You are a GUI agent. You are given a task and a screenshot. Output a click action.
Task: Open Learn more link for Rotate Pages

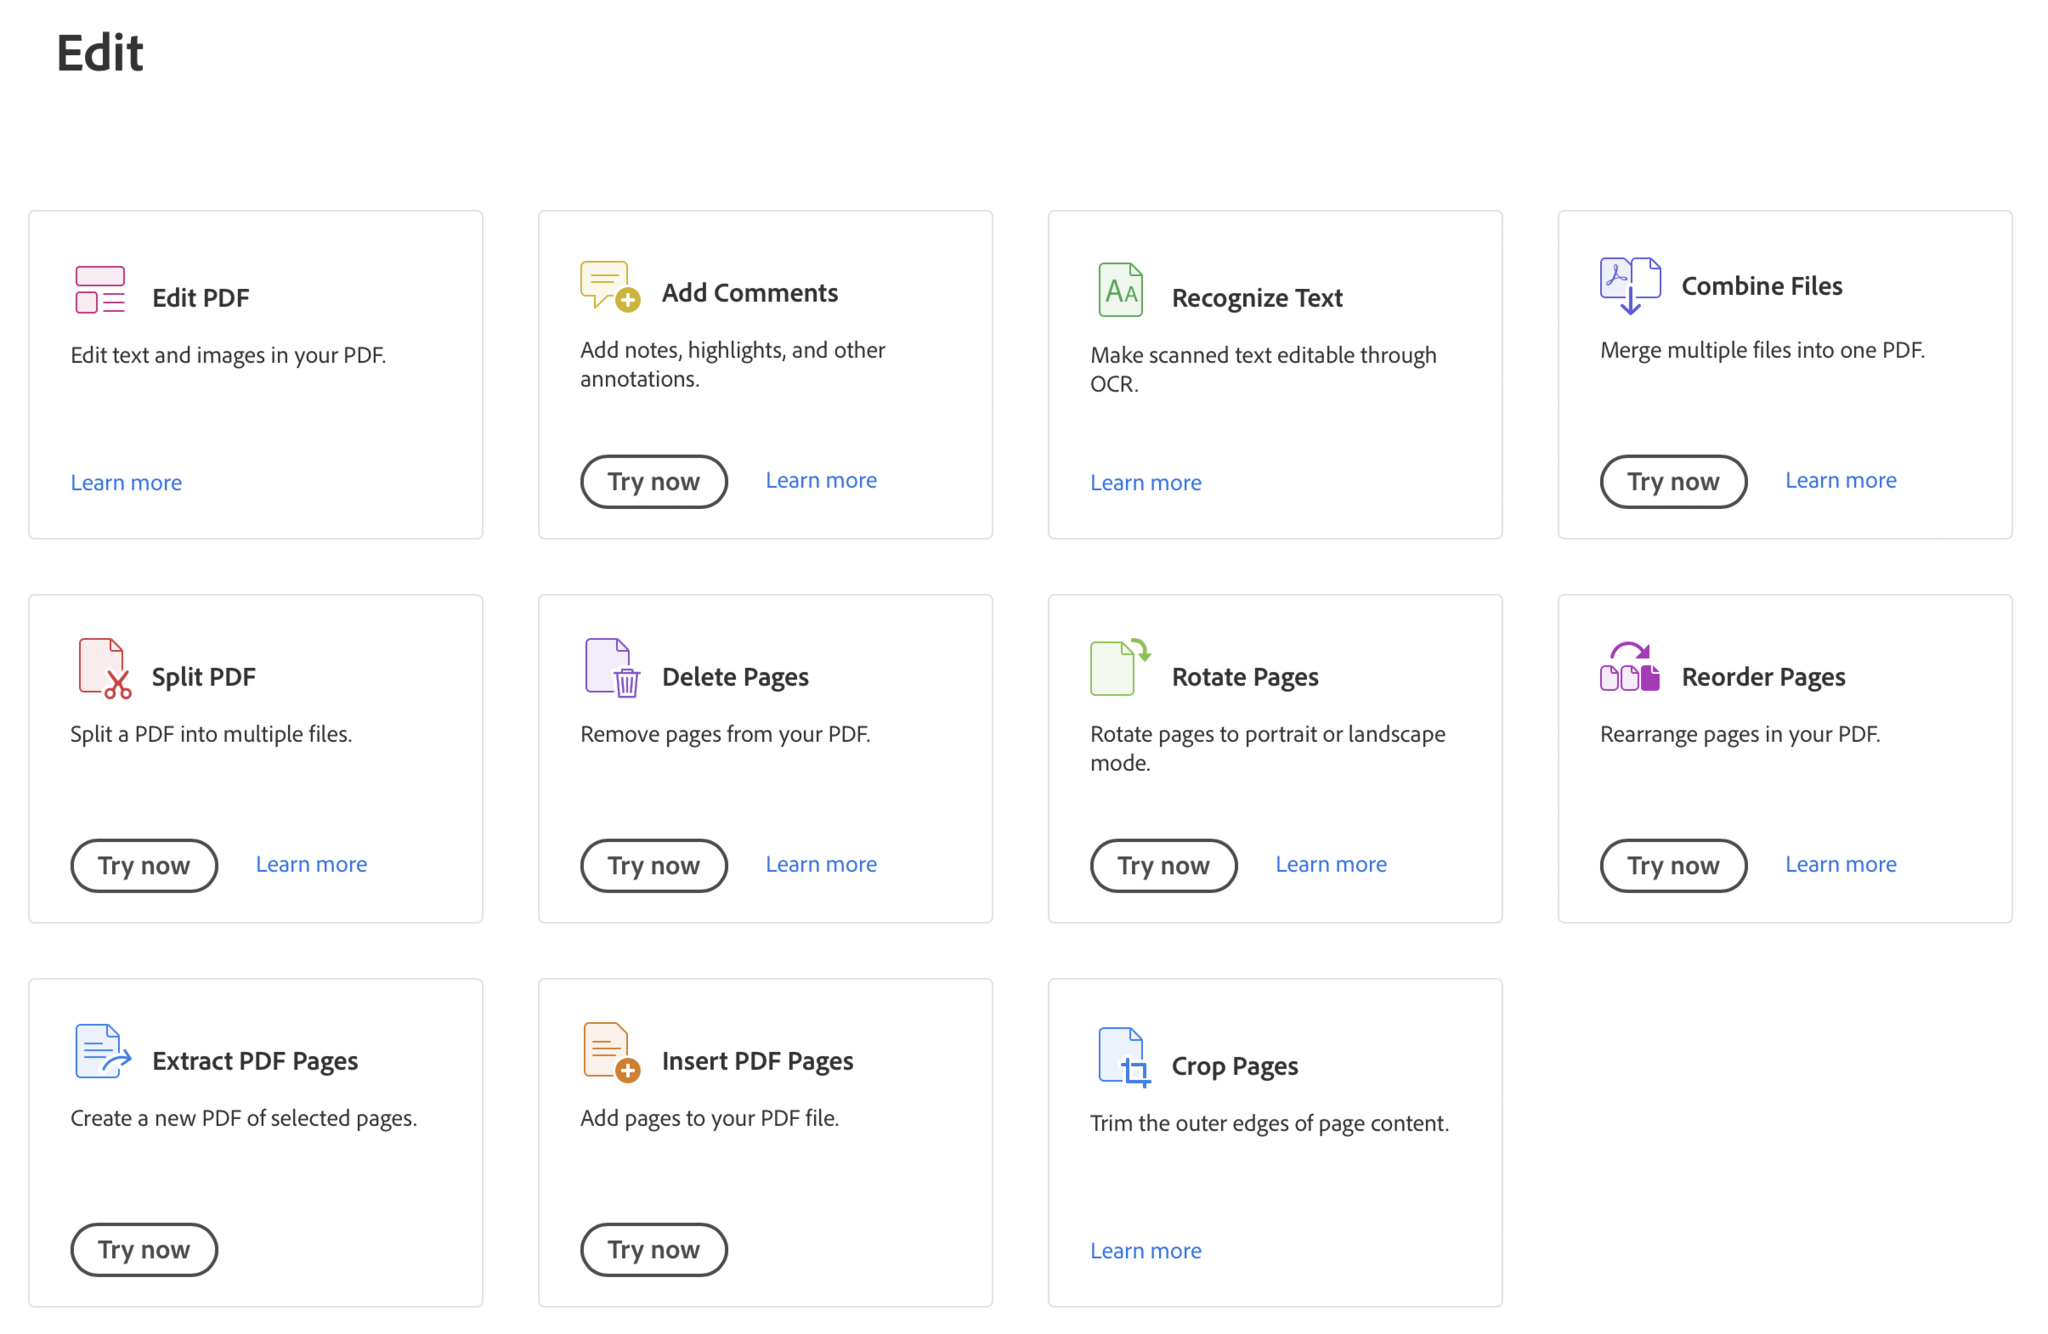[1330, 865]
